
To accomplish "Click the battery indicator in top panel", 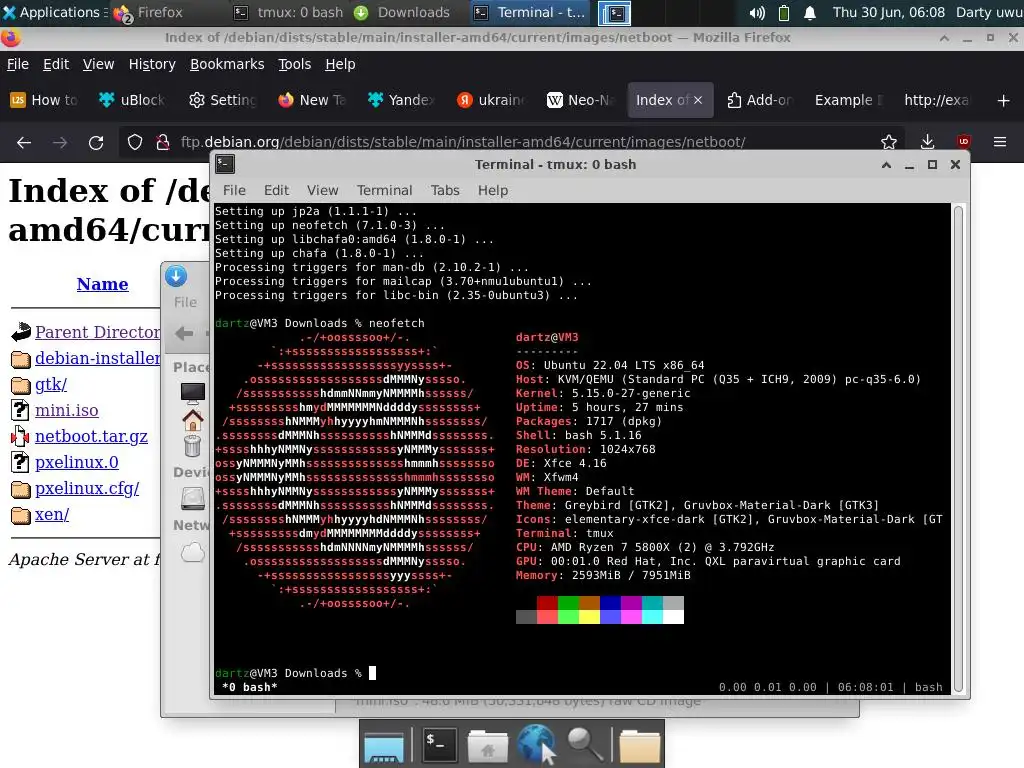I will click(784, 12).
